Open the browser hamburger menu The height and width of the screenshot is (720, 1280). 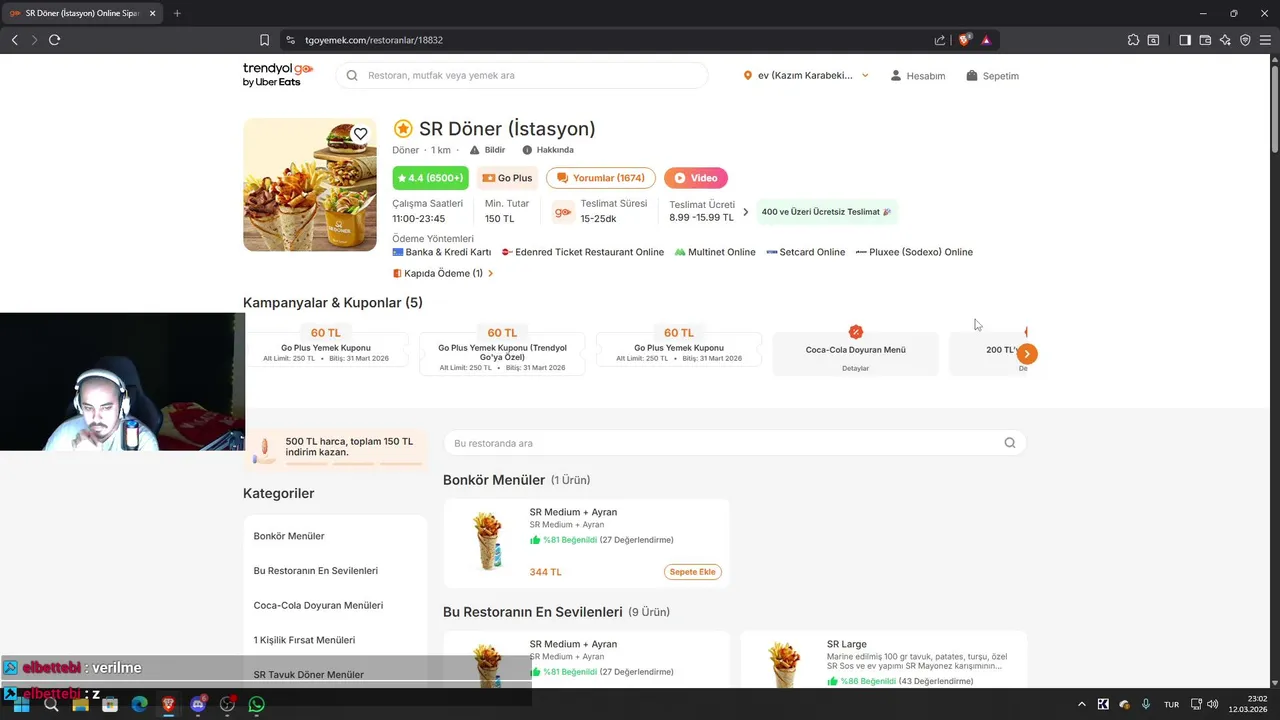point(1265,40)
